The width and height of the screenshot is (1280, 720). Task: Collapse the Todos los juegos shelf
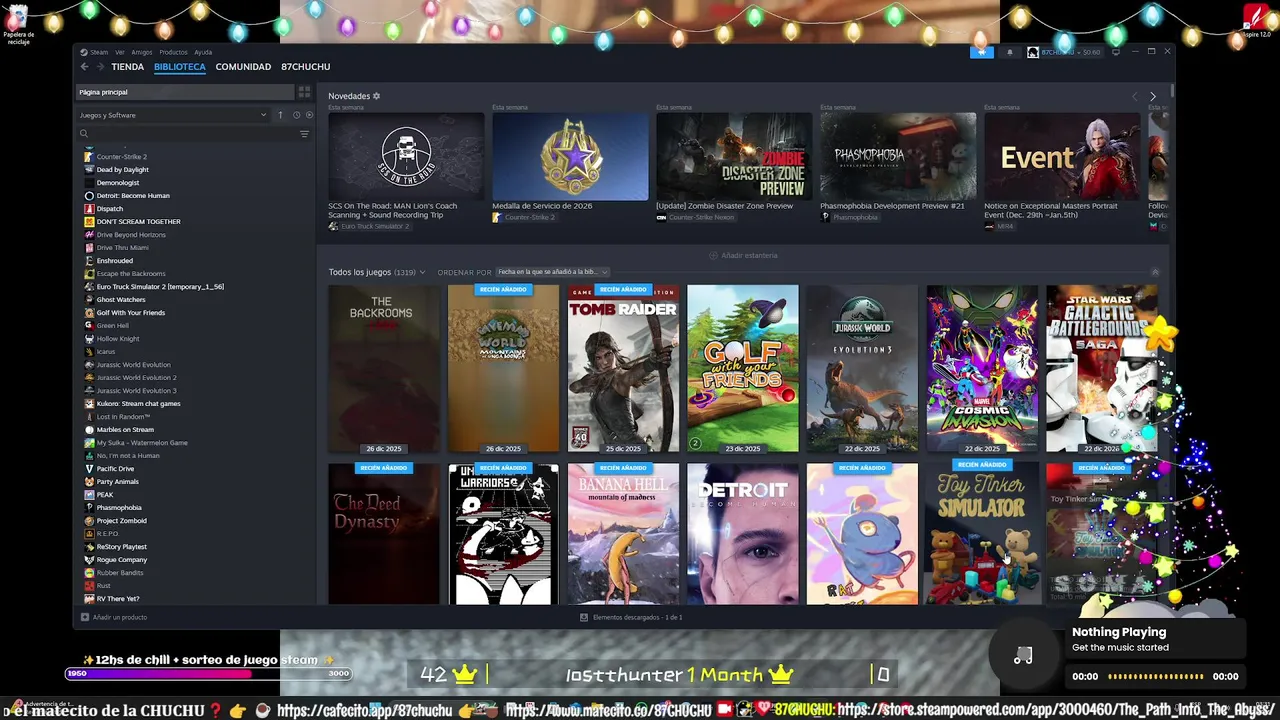point(1155,272)
